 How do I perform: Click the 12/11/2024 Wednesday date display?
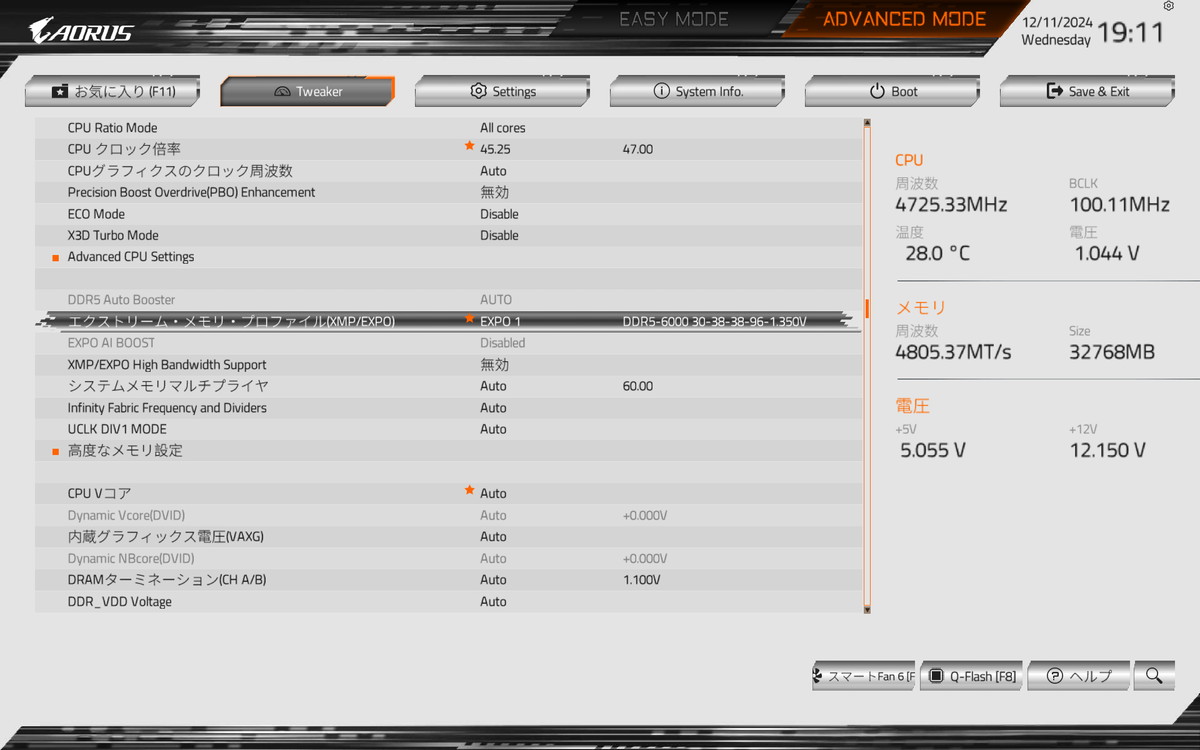tap(1056, 31)
